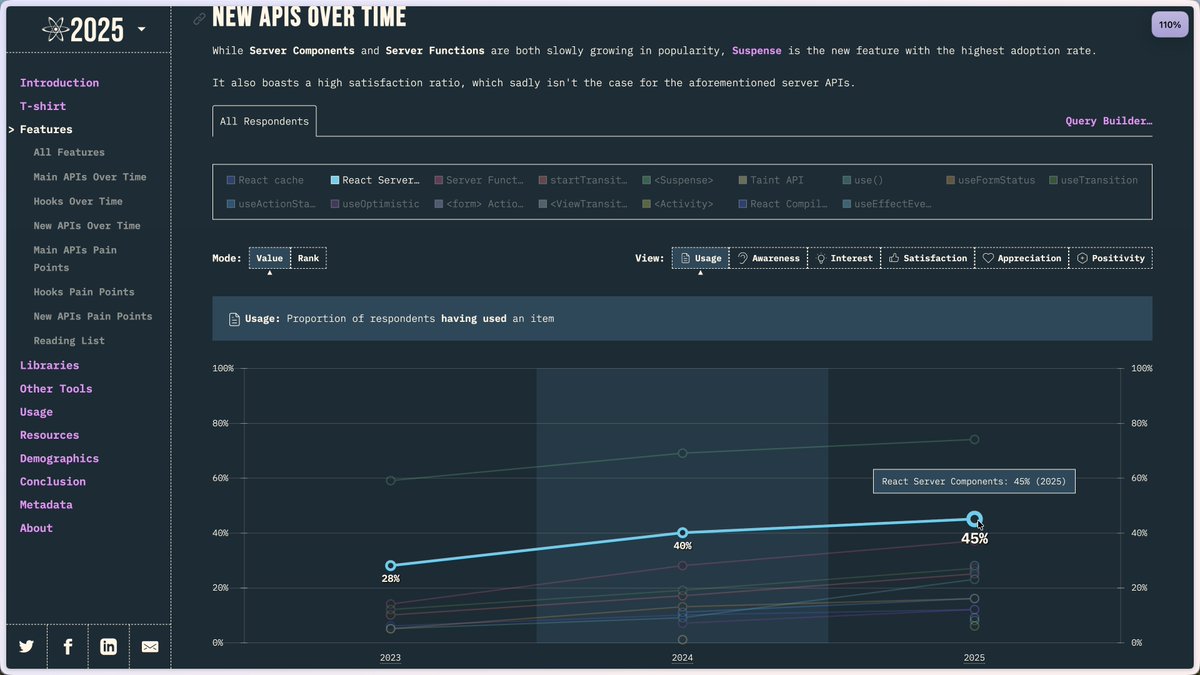Switch view to Appreciation
Image resolution: width=1200 pixels, height=675 pixels.
click(x=1022, y=258)
